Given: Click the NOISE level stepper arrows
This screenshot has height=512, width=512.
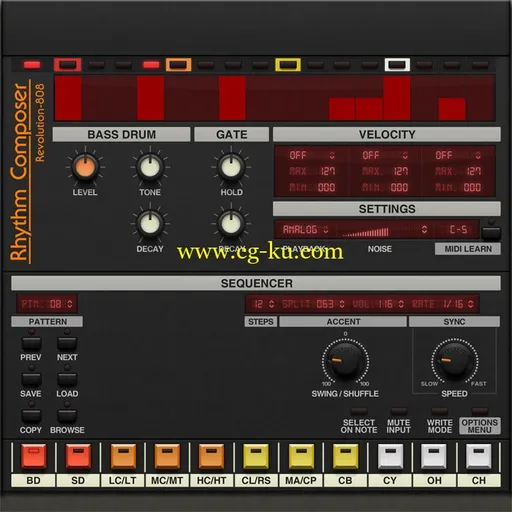Looking at the screenshot, I should click(424, 229).
